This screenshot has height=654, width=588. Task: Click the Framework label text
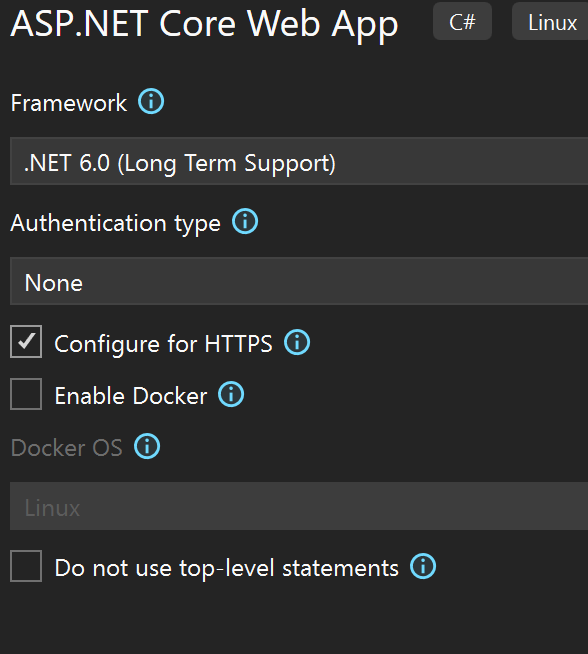(69, 103)
